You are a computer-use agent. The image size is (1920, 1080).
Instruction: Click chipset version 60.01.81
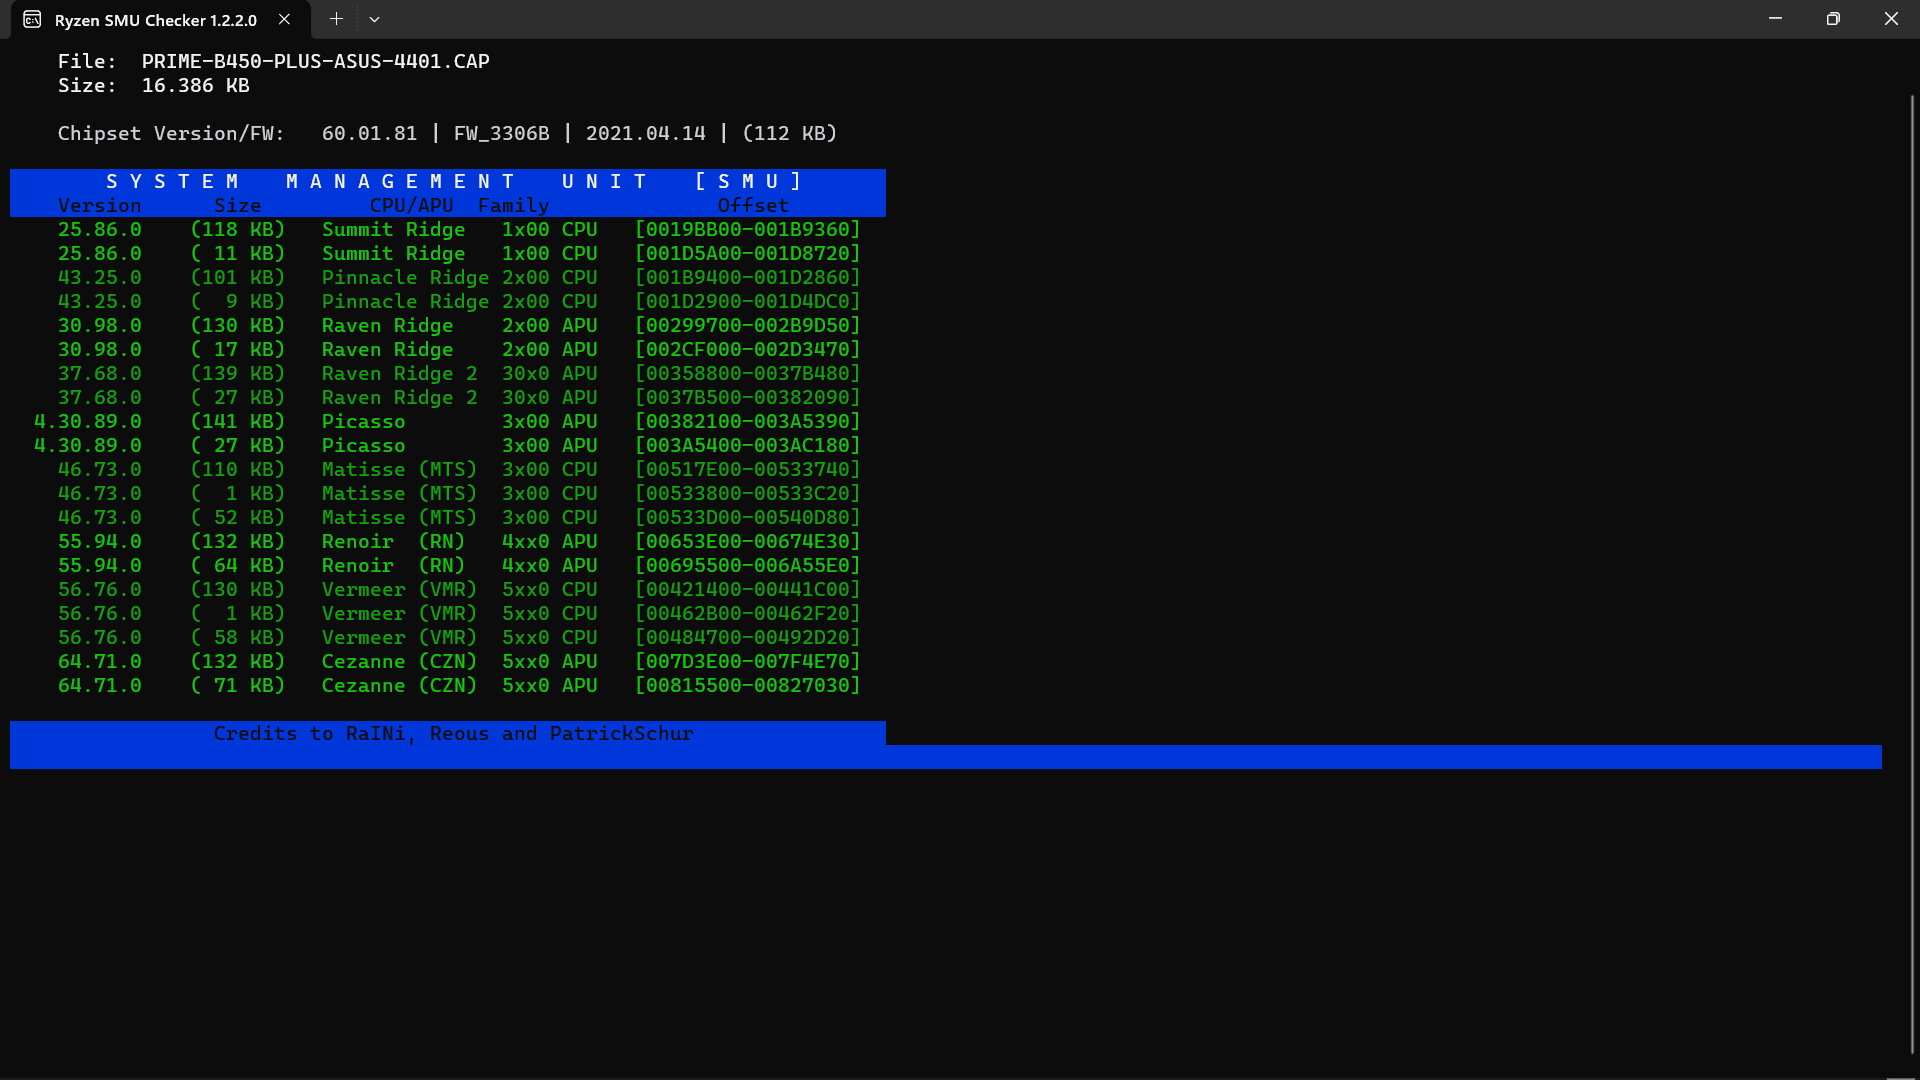click(x=369, y=133)
